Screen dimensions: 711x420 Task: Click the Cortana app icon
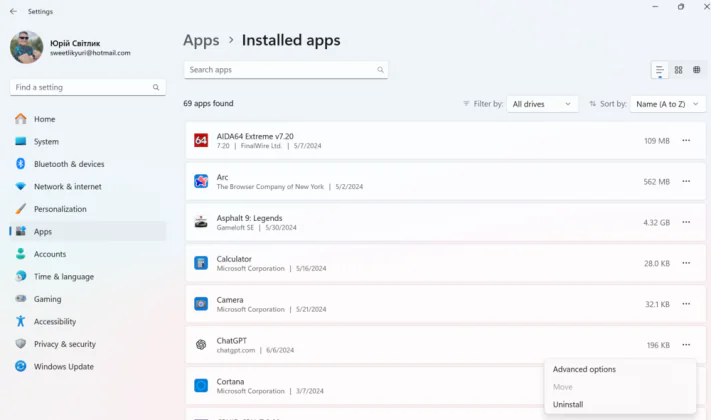click(x=201, y=386)
